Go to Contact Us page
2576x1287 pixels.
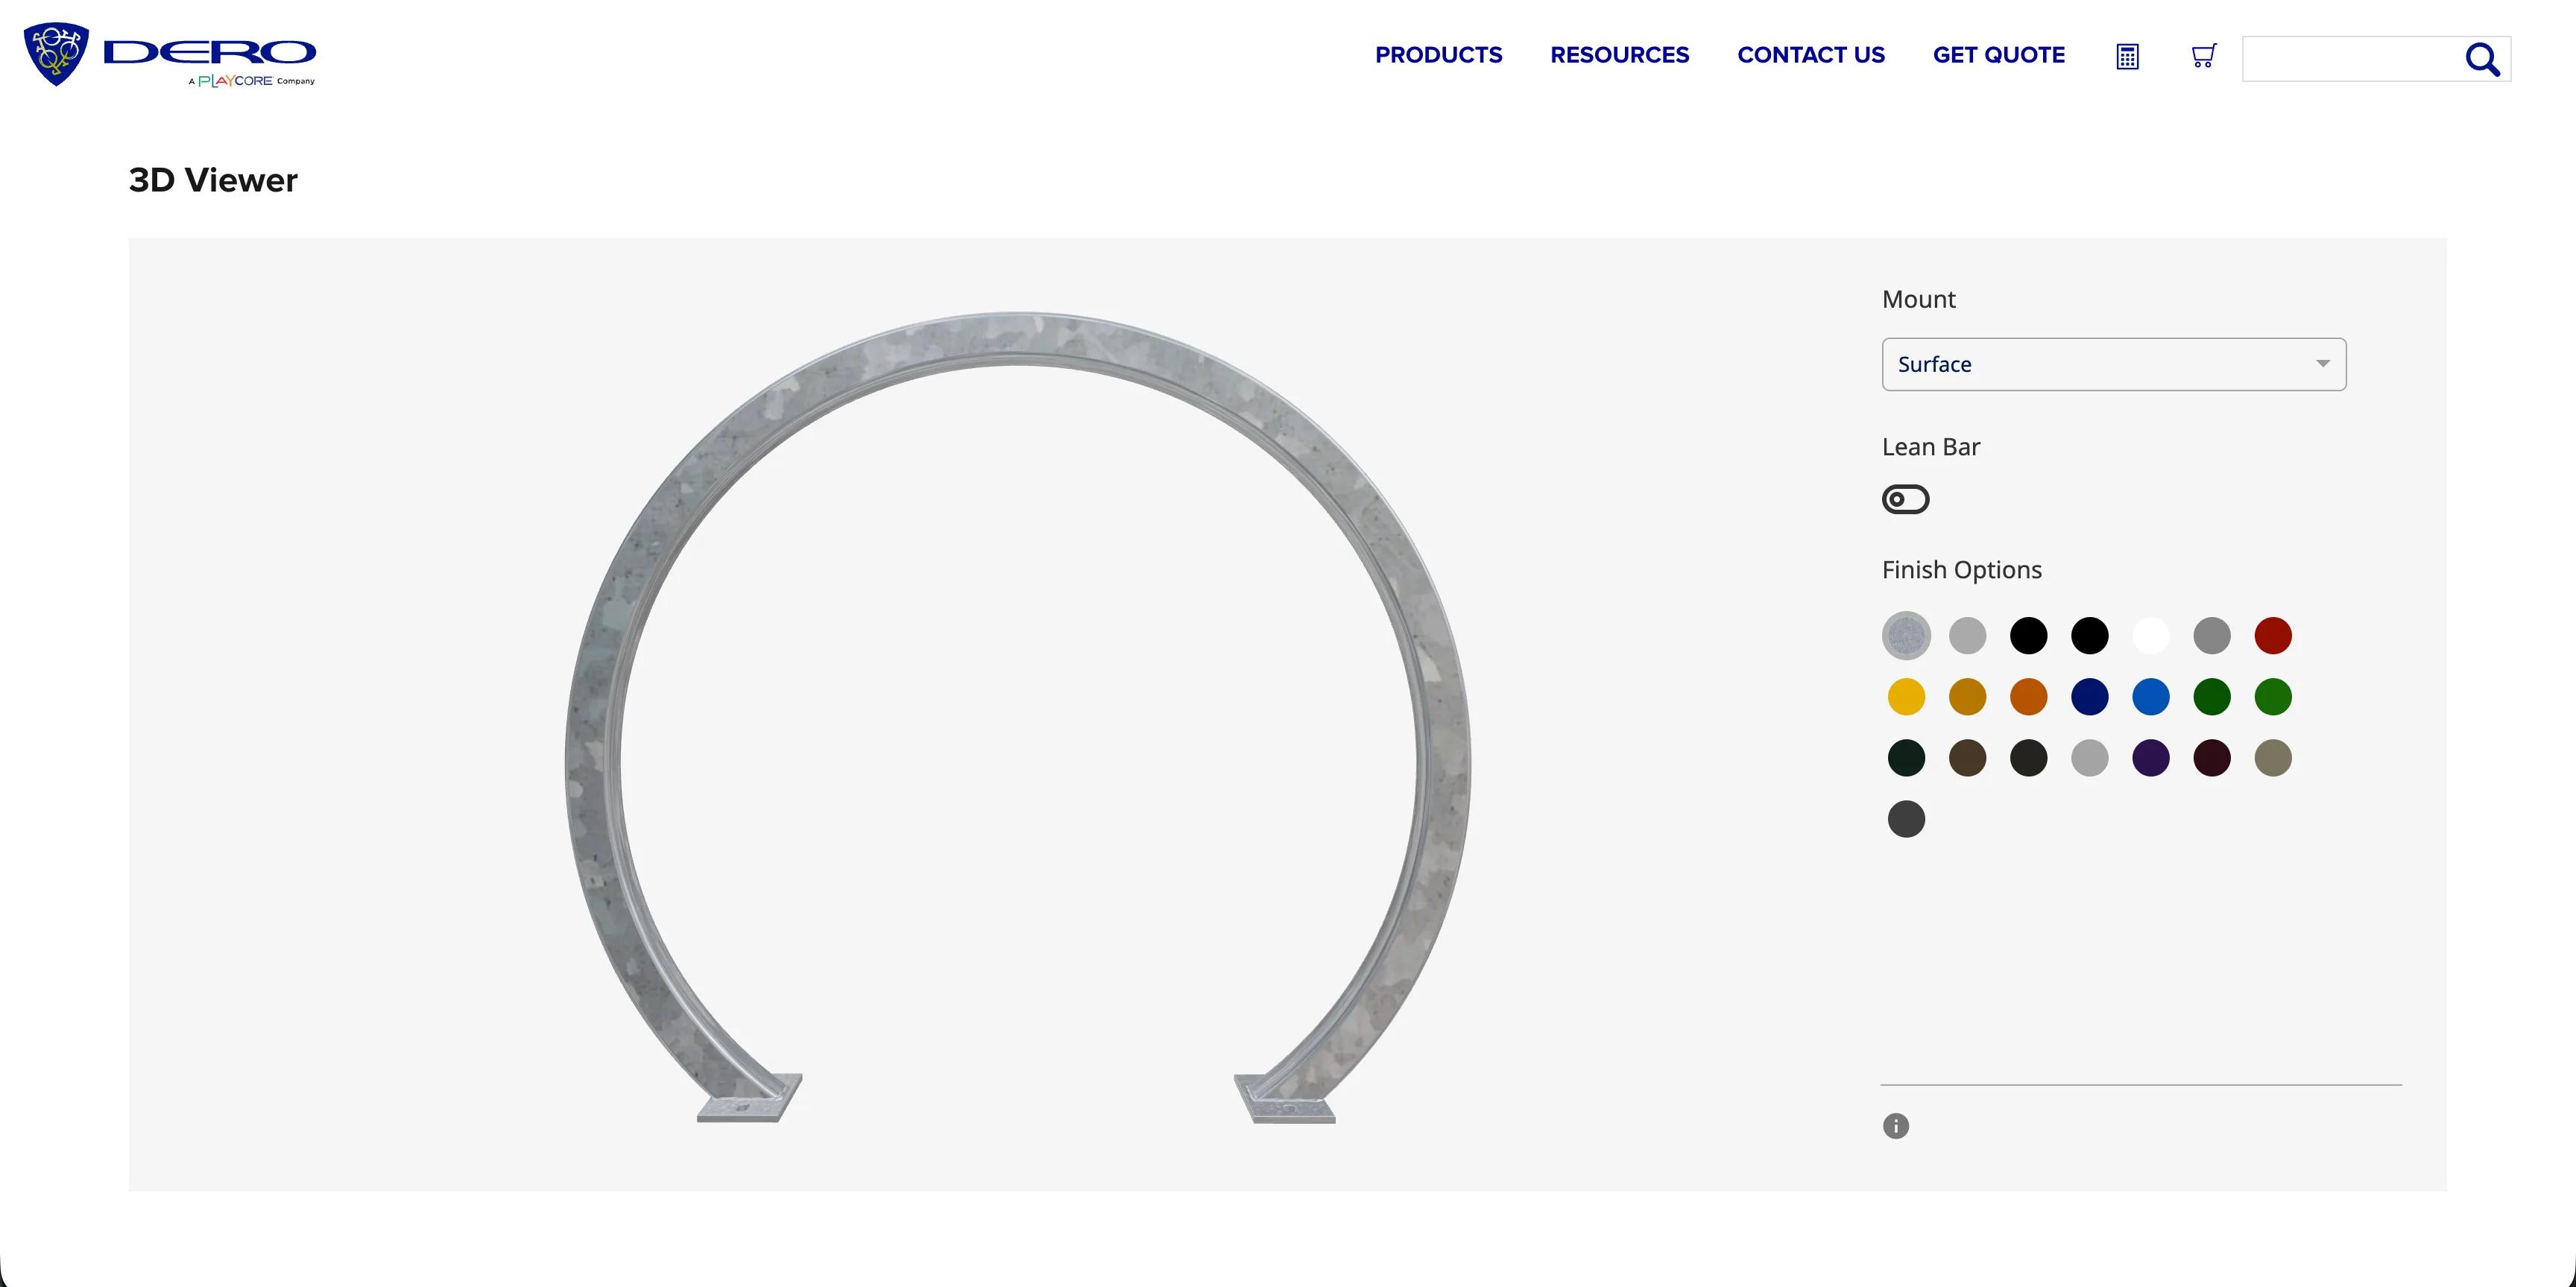click(1810, 55)
